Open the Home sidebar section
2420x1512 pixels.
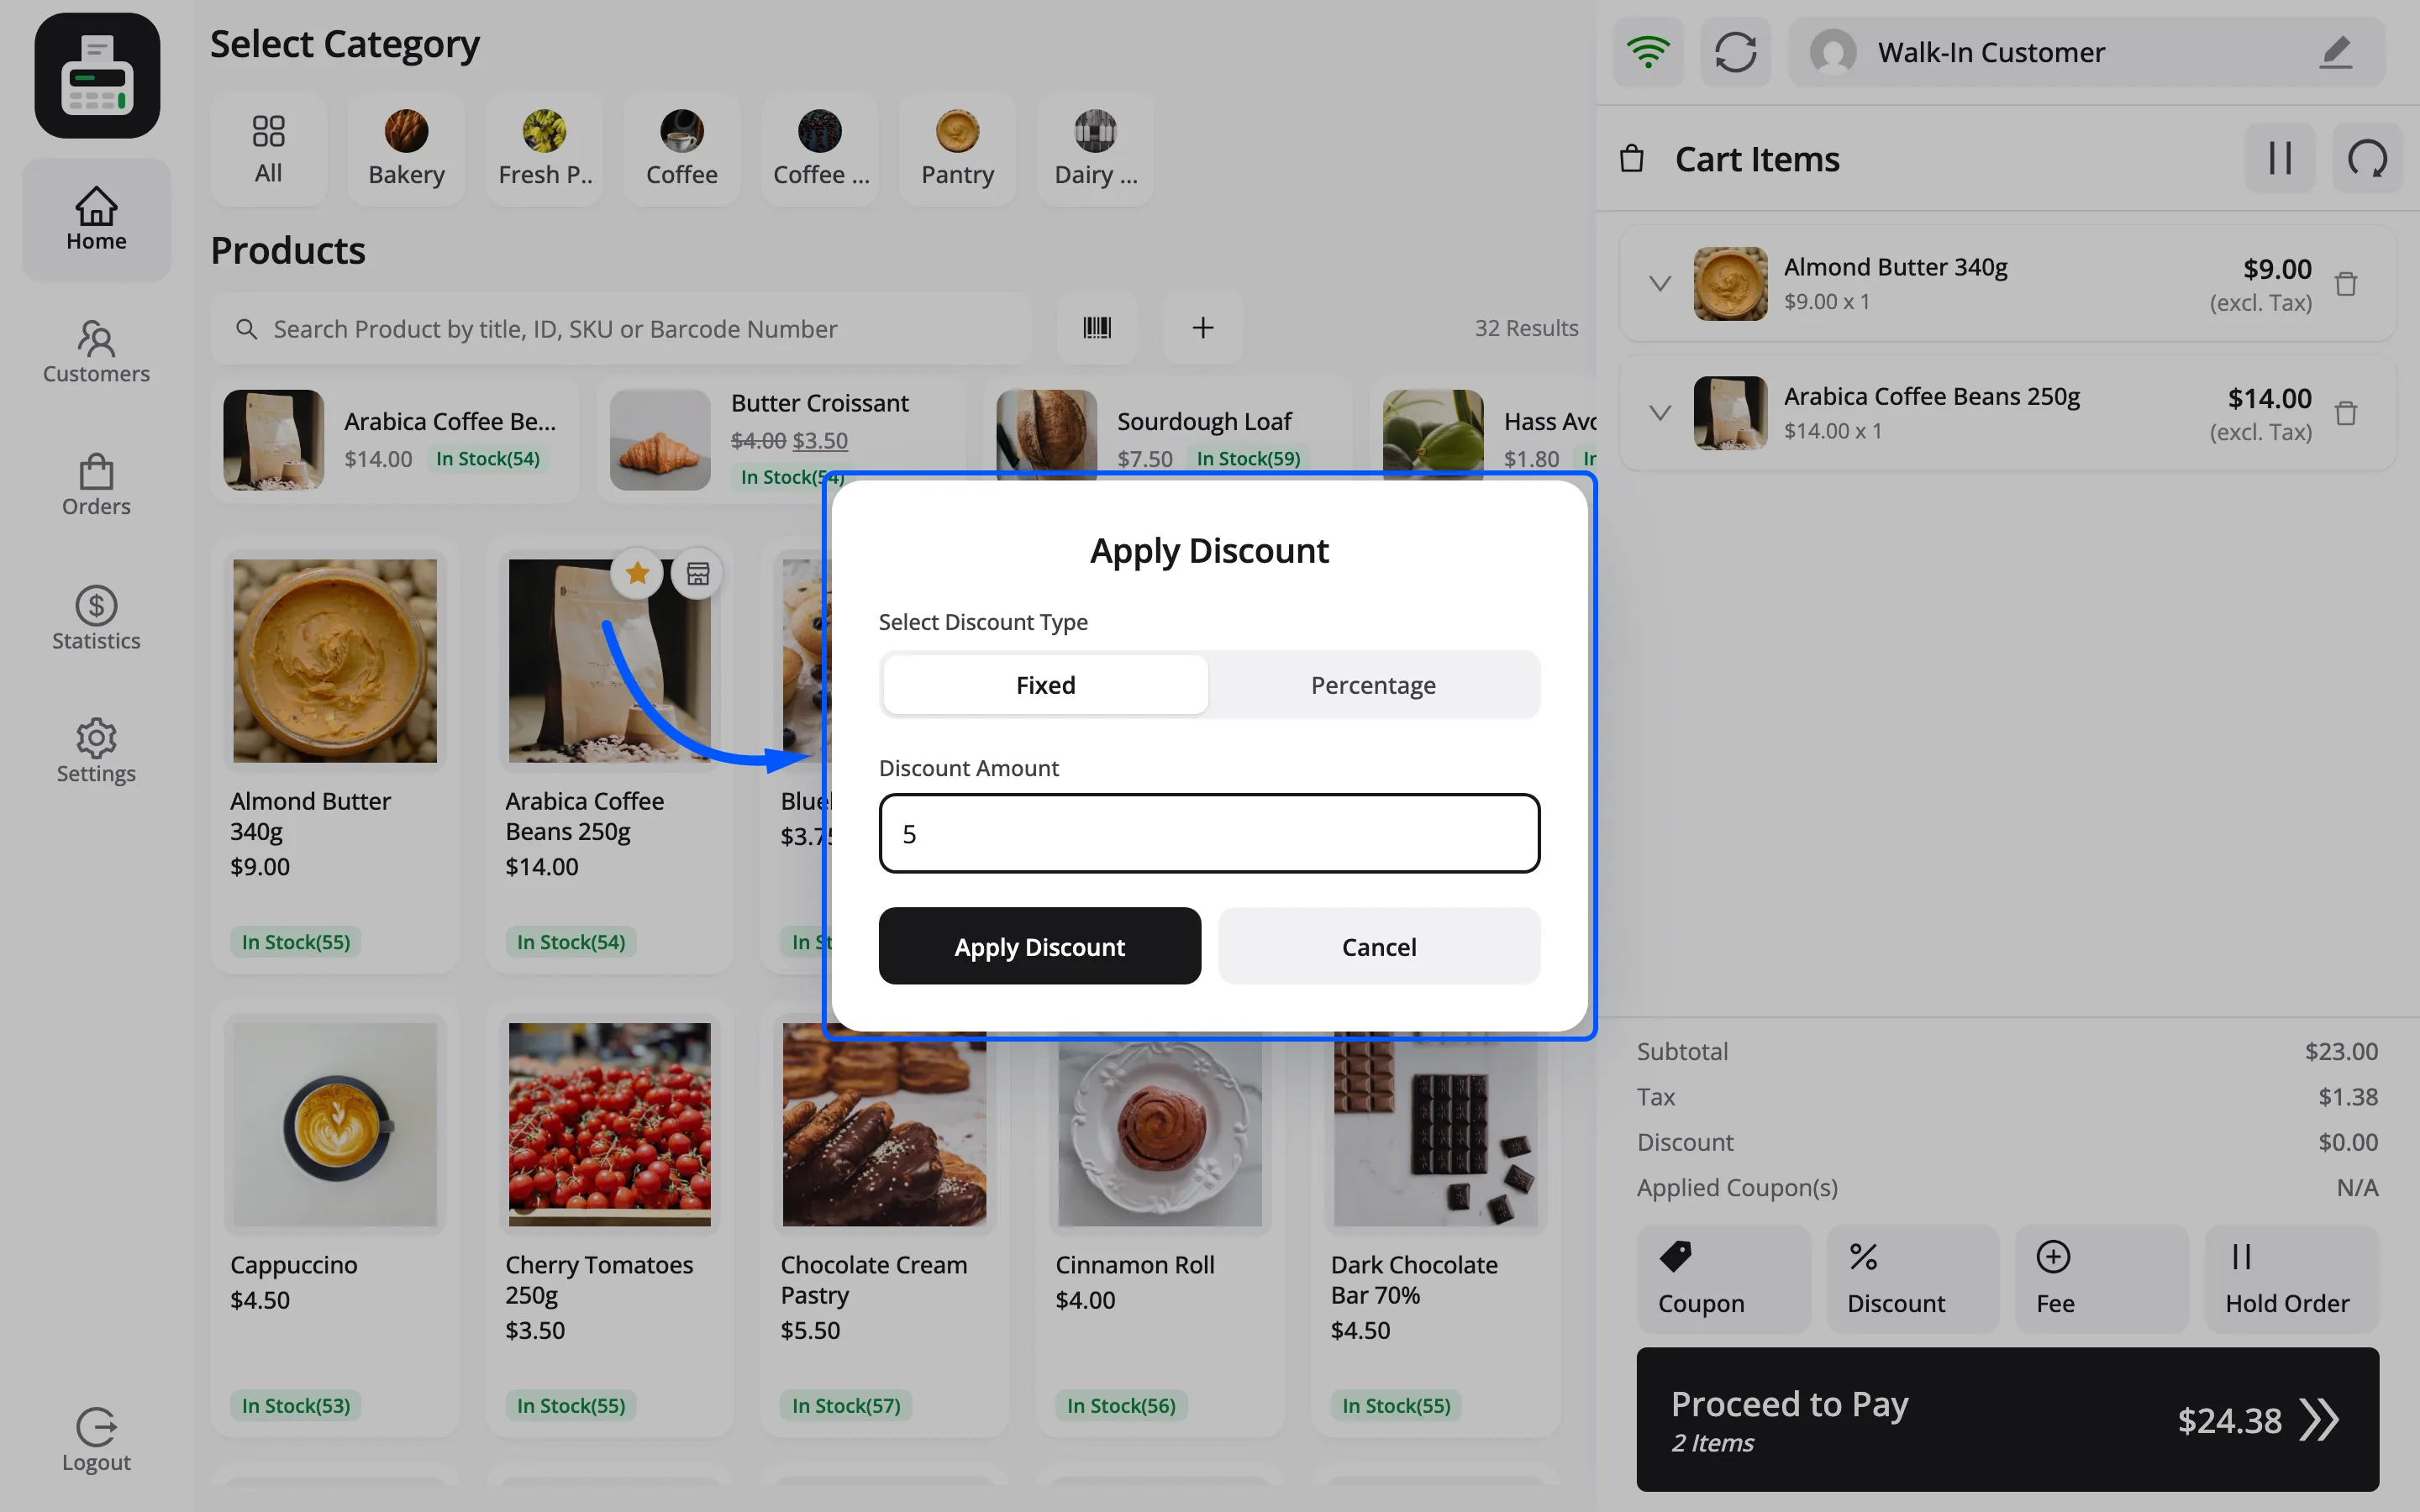coord(96,219)
